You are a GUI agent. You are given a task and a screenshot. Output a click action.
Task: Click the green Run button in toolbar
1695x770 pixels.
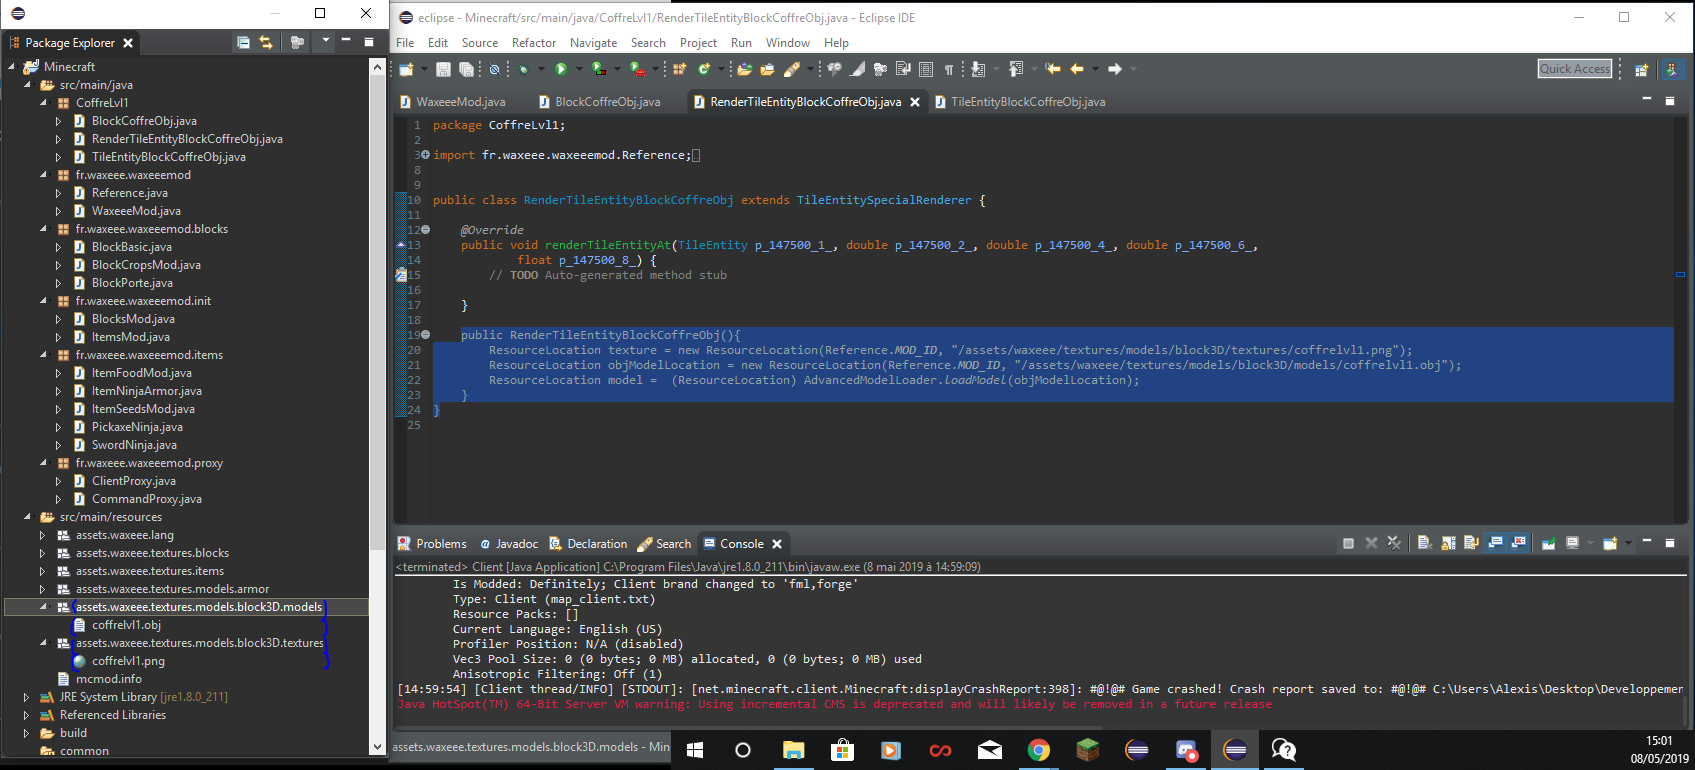tap(561, 69)
